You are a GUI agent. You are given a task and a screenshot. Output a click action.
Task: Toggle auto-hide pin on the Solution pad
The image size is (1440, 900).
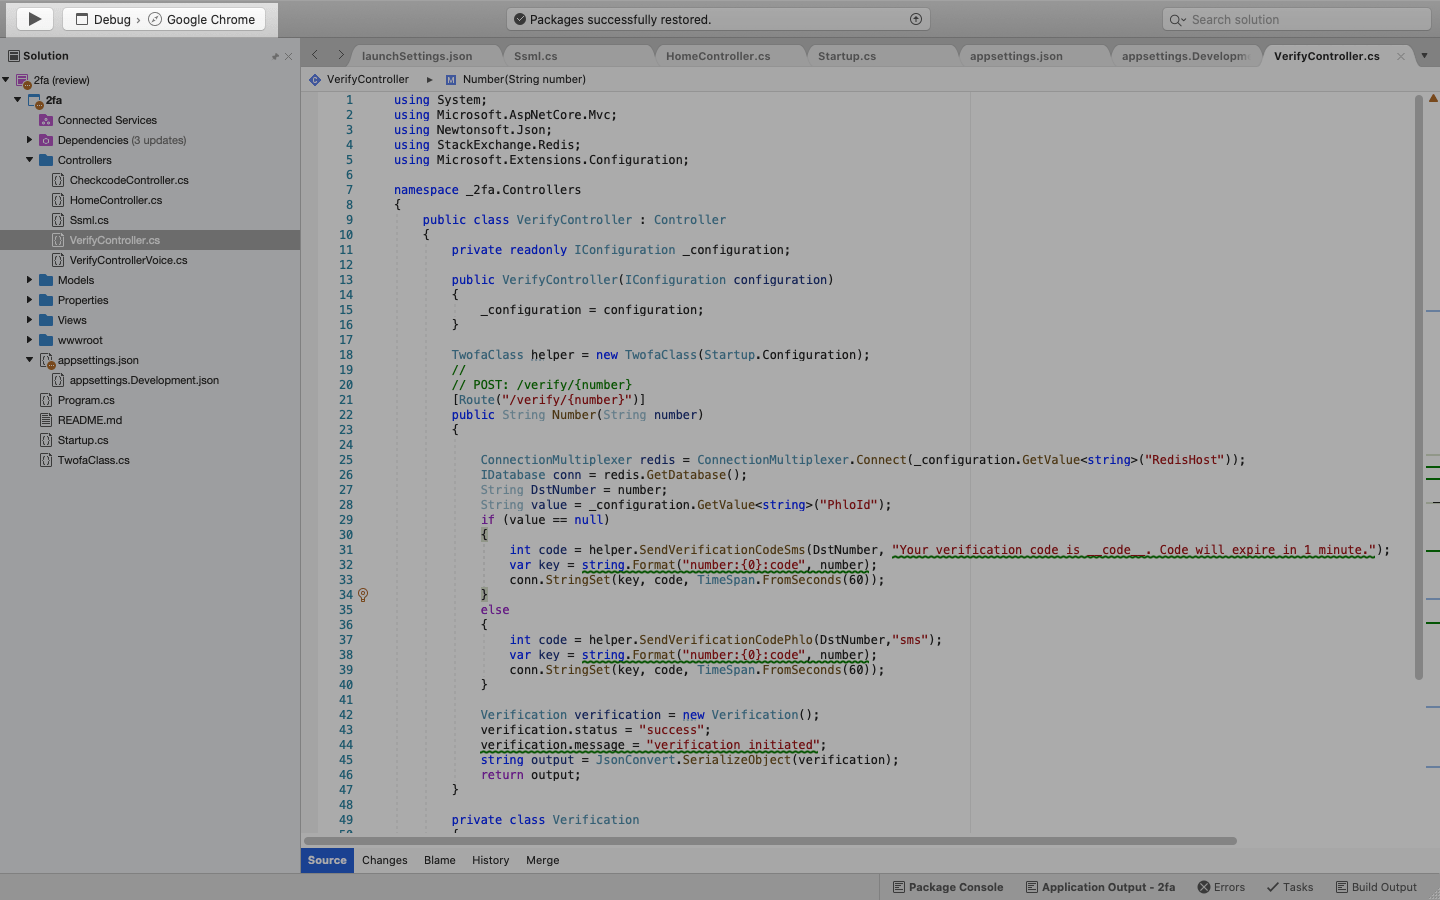click(276, 55)
